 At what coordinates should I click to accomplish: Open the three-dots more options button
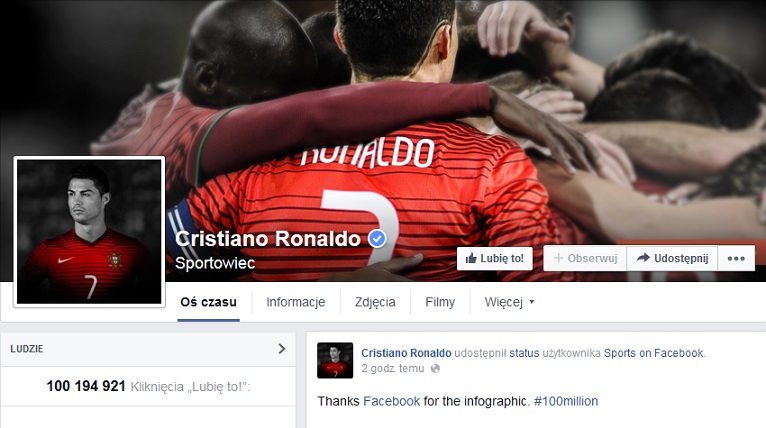[736, 258]
